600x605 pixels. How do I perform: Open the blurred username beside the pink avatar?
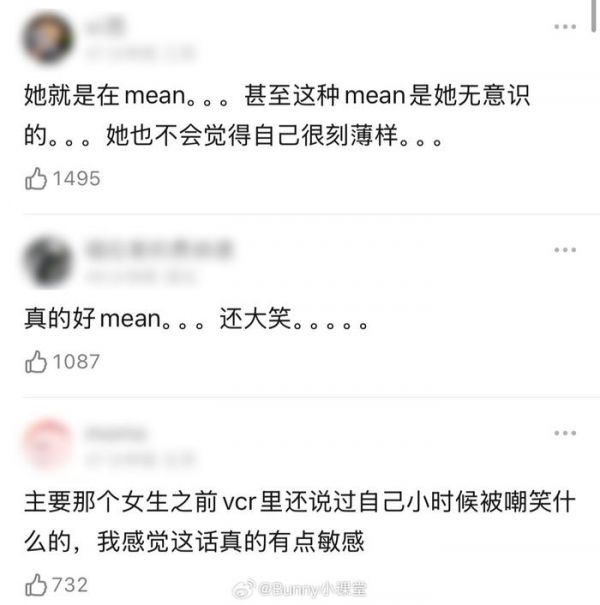pyautogui.click(x=116, y=433)
